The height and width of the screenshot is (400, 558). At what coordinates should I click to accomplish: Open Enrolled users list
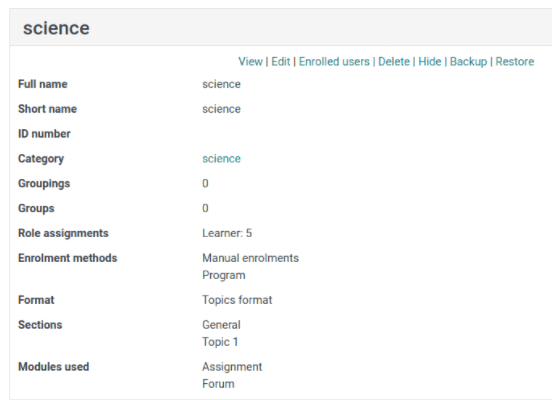point(334,62)
